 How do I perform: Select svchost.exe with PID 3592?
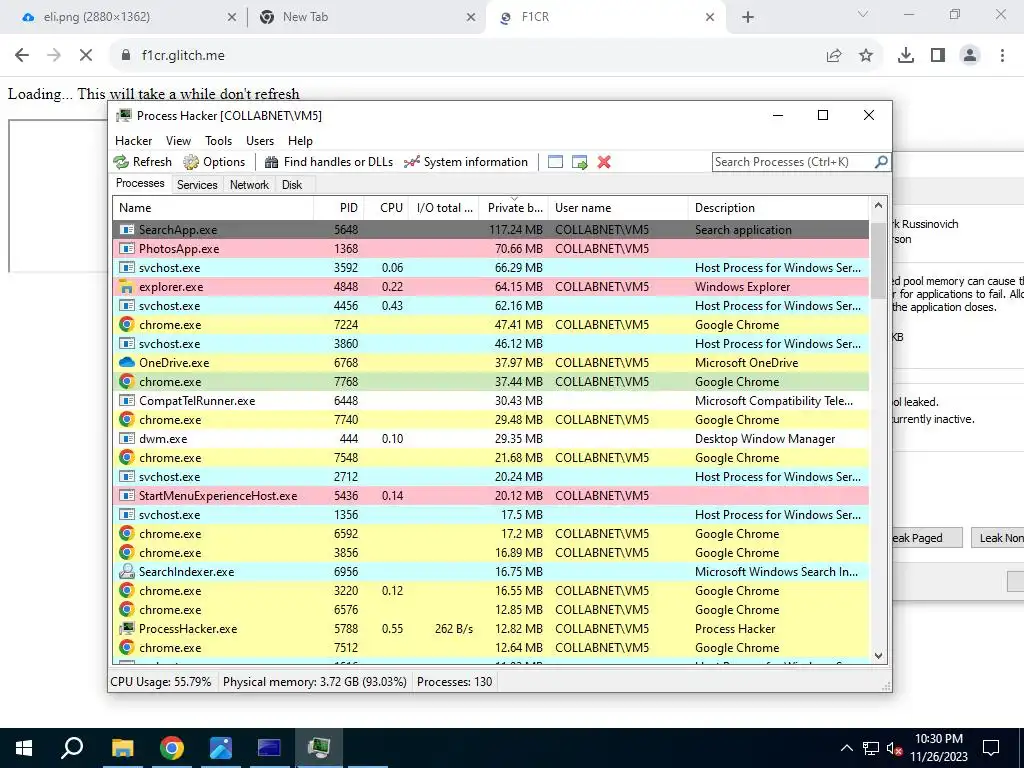point(491,268)
